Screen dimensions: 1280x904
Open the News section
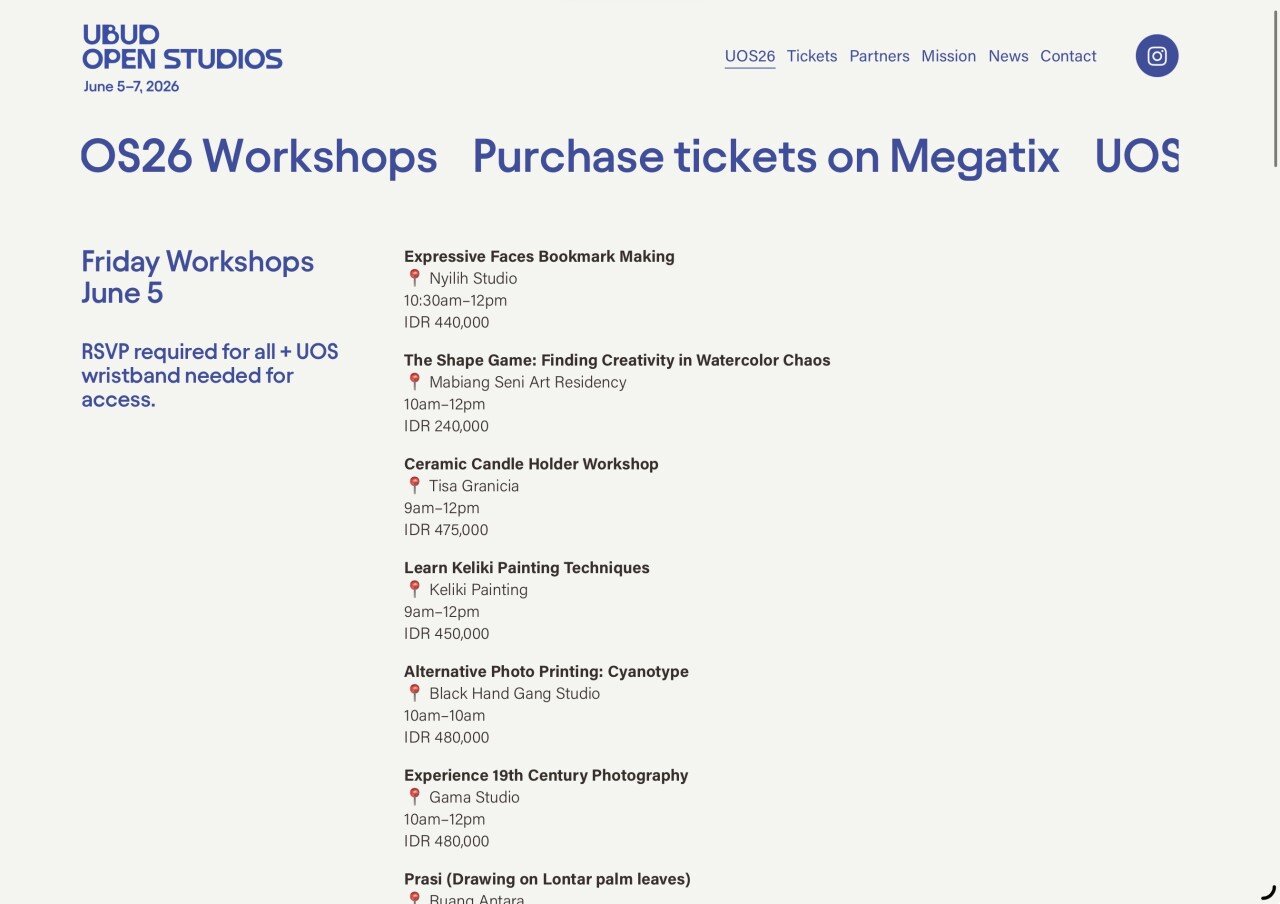pyautogui.click(x=1008, y=56)
